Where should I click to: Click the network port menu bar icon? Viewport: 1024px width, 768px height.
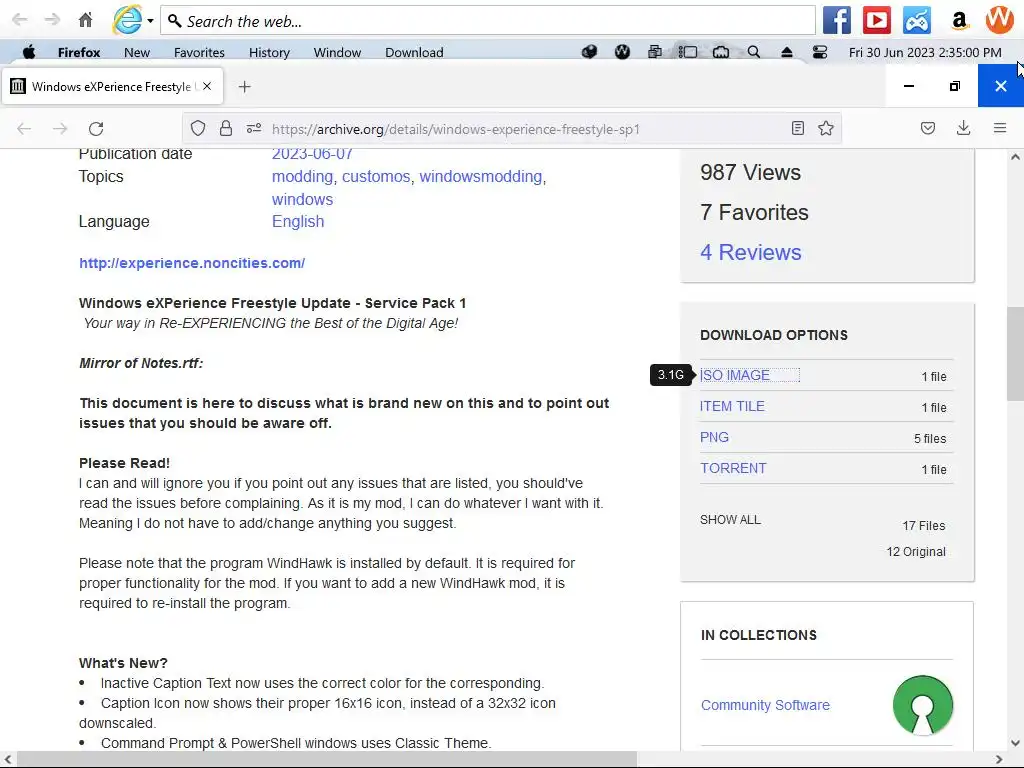tap(721, 52)
